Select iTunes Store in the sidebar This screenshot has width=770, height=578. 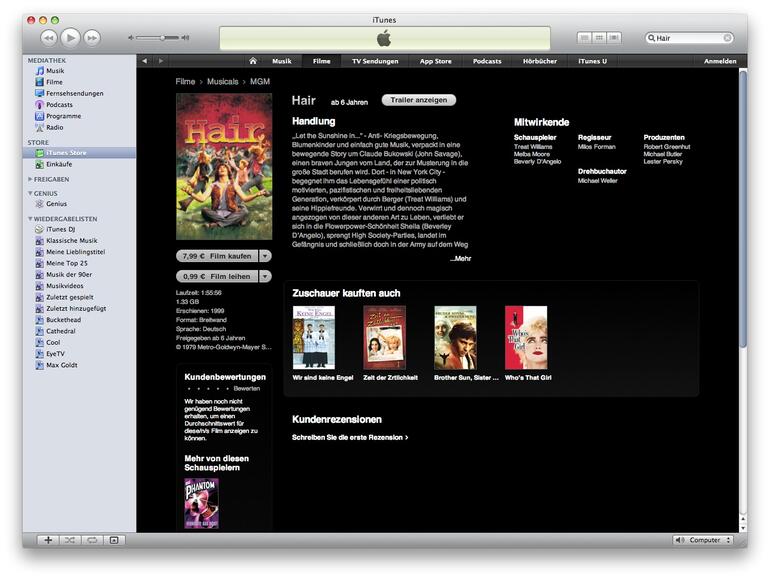(79, 153)
